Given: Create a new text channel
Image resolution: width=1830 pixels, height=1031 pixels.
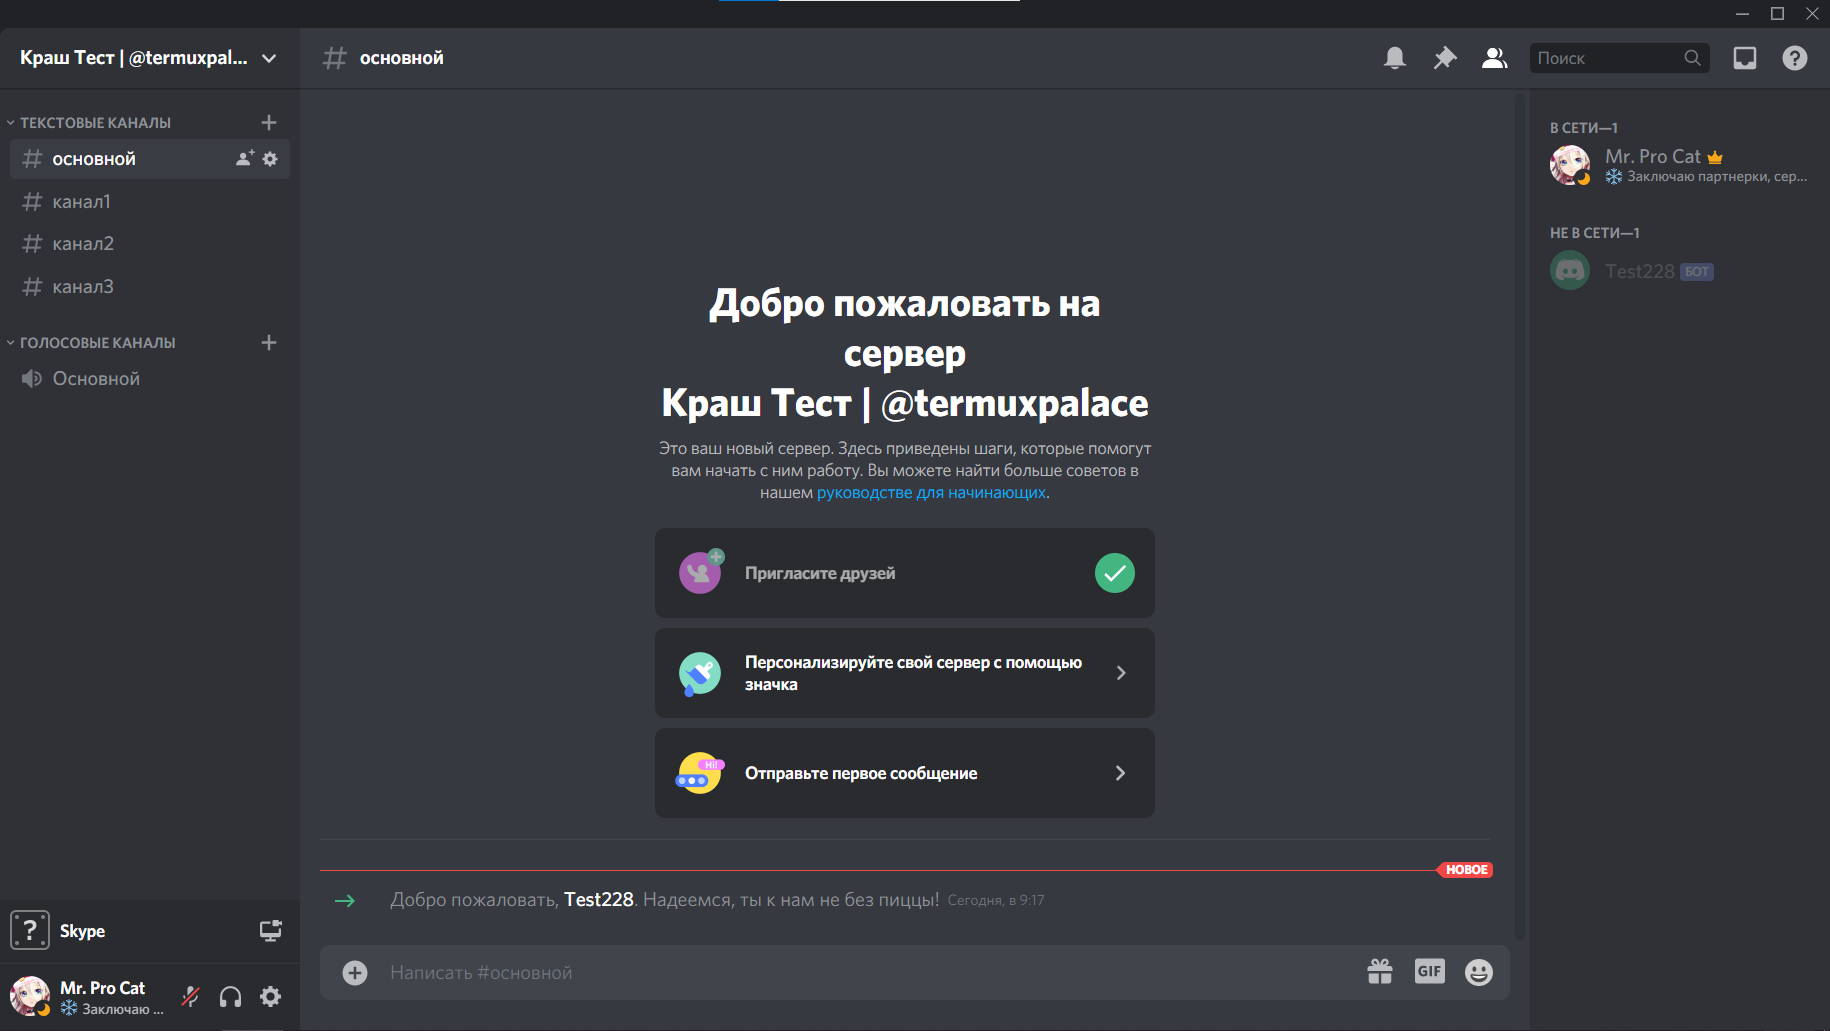Looking at the screenshot, I should click(x=269, y=122).
